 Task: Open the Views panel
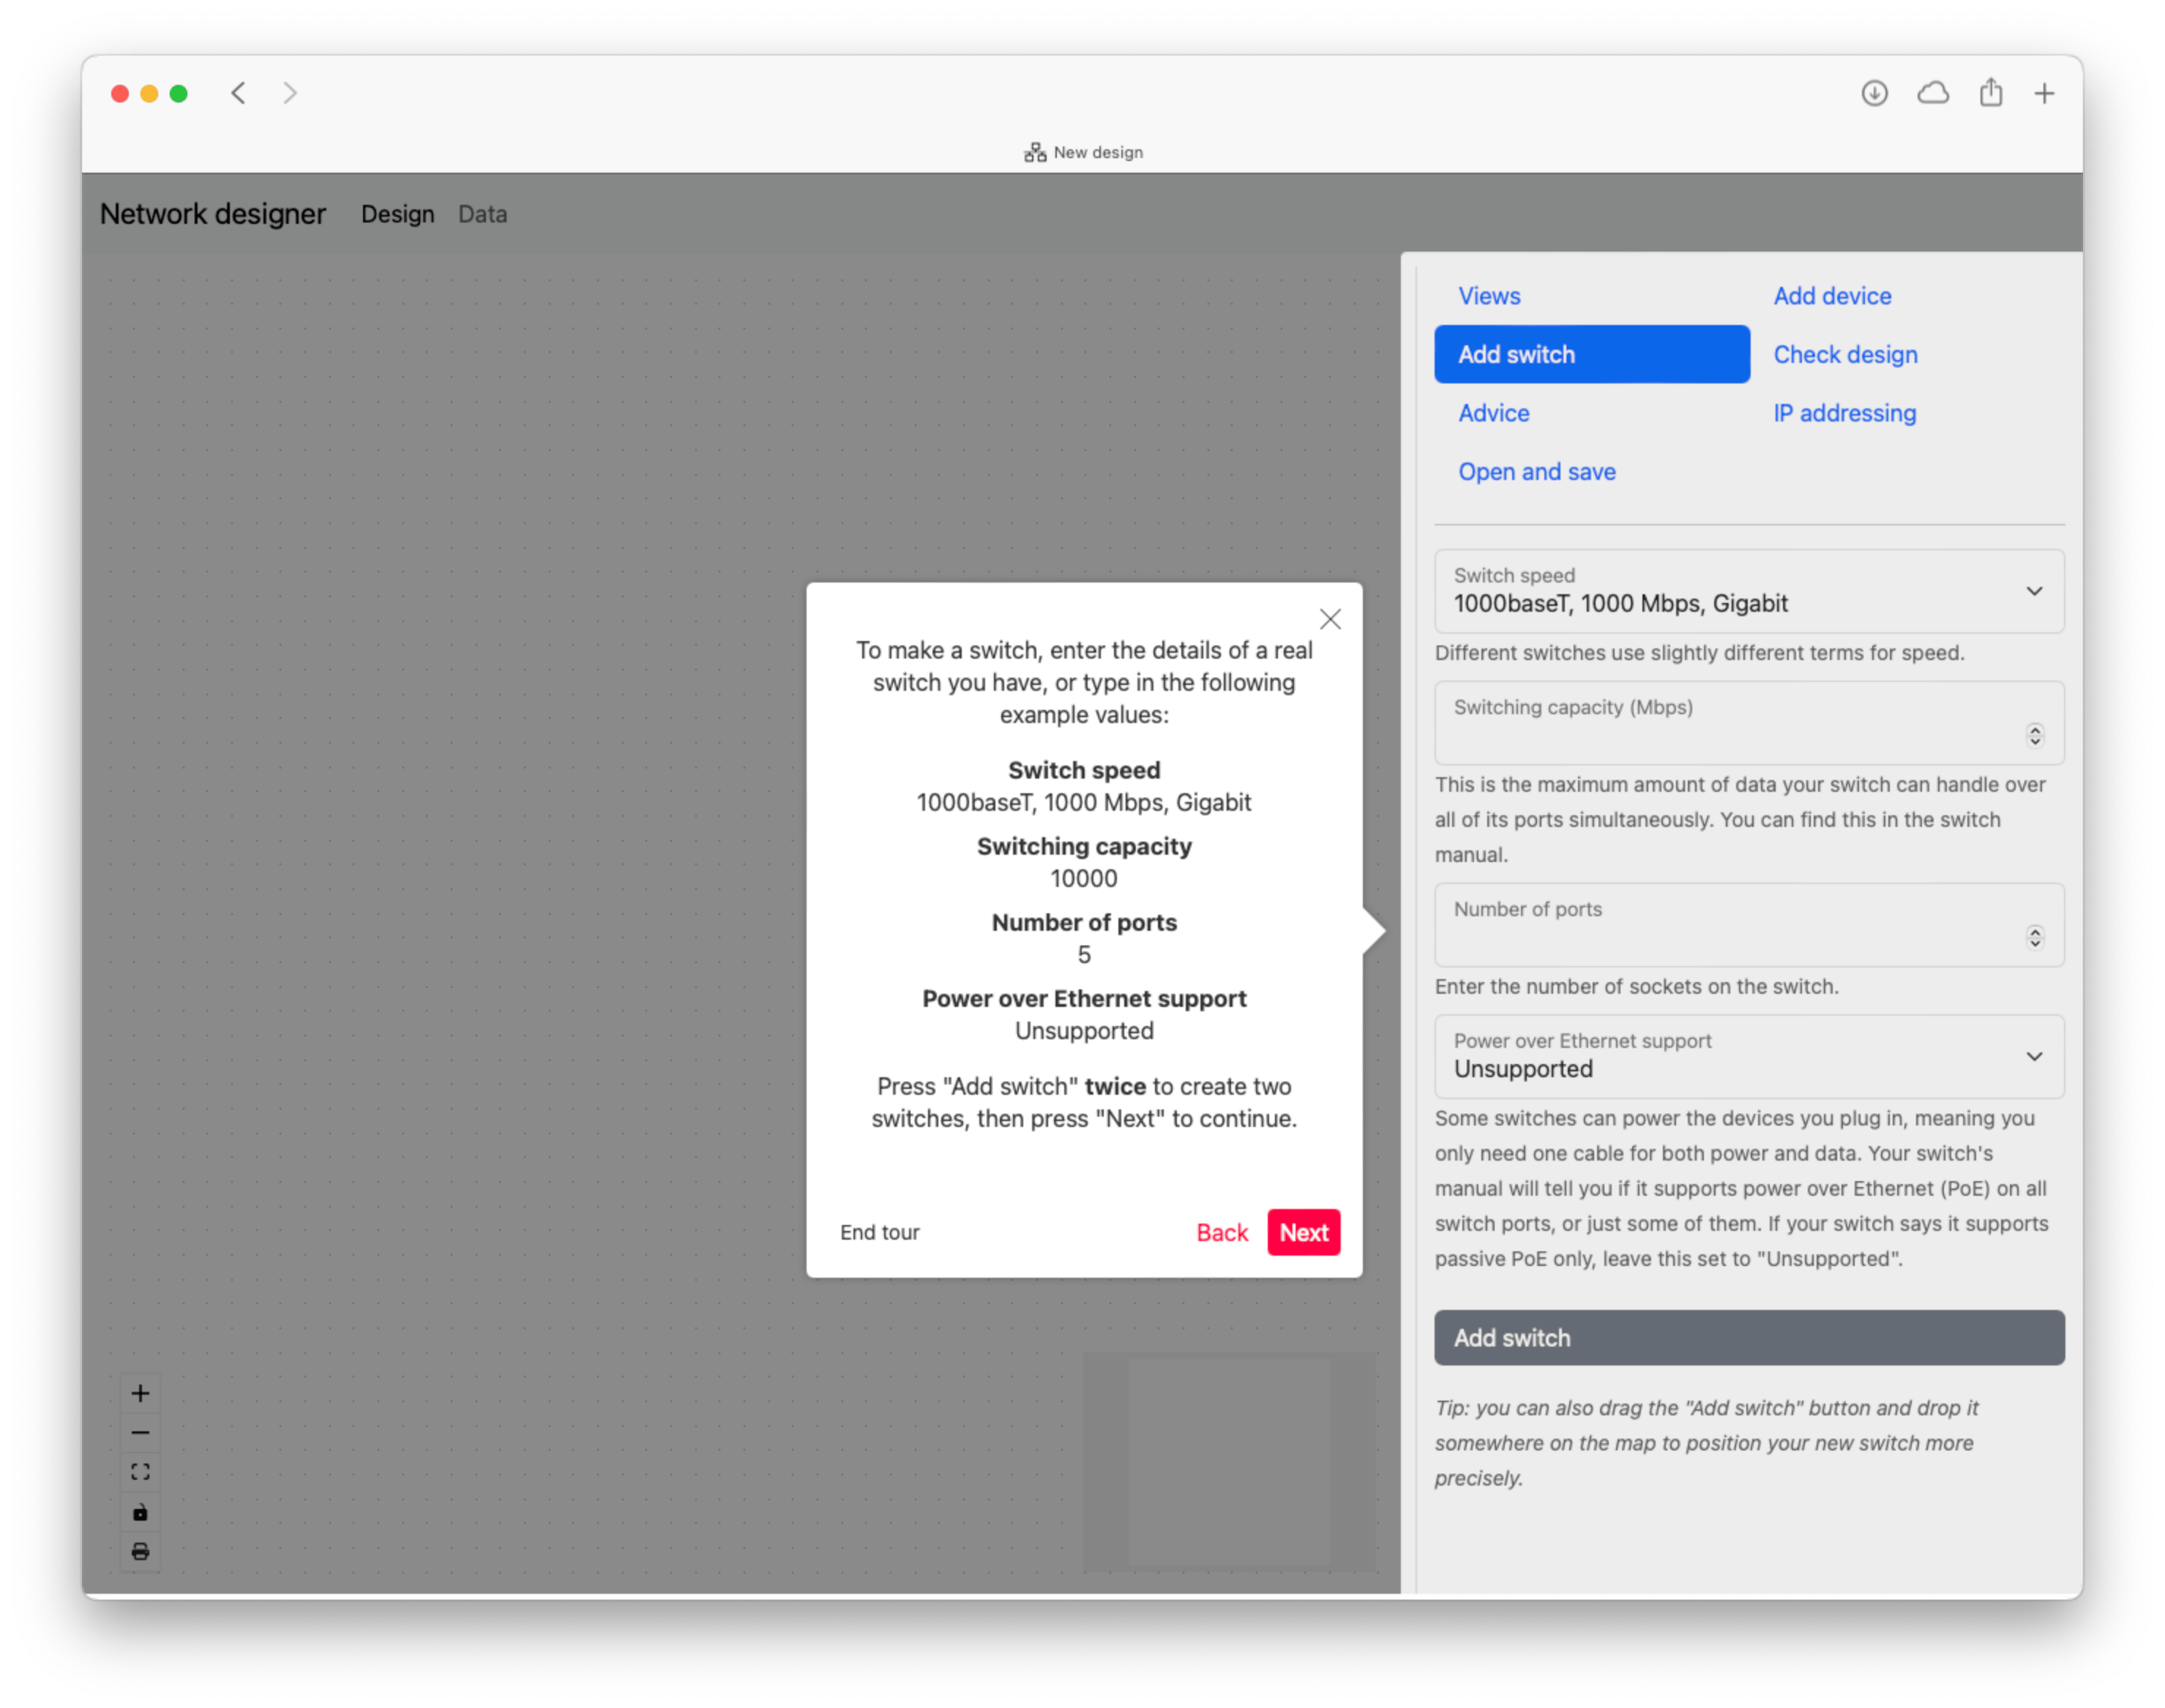point(1489,296)
